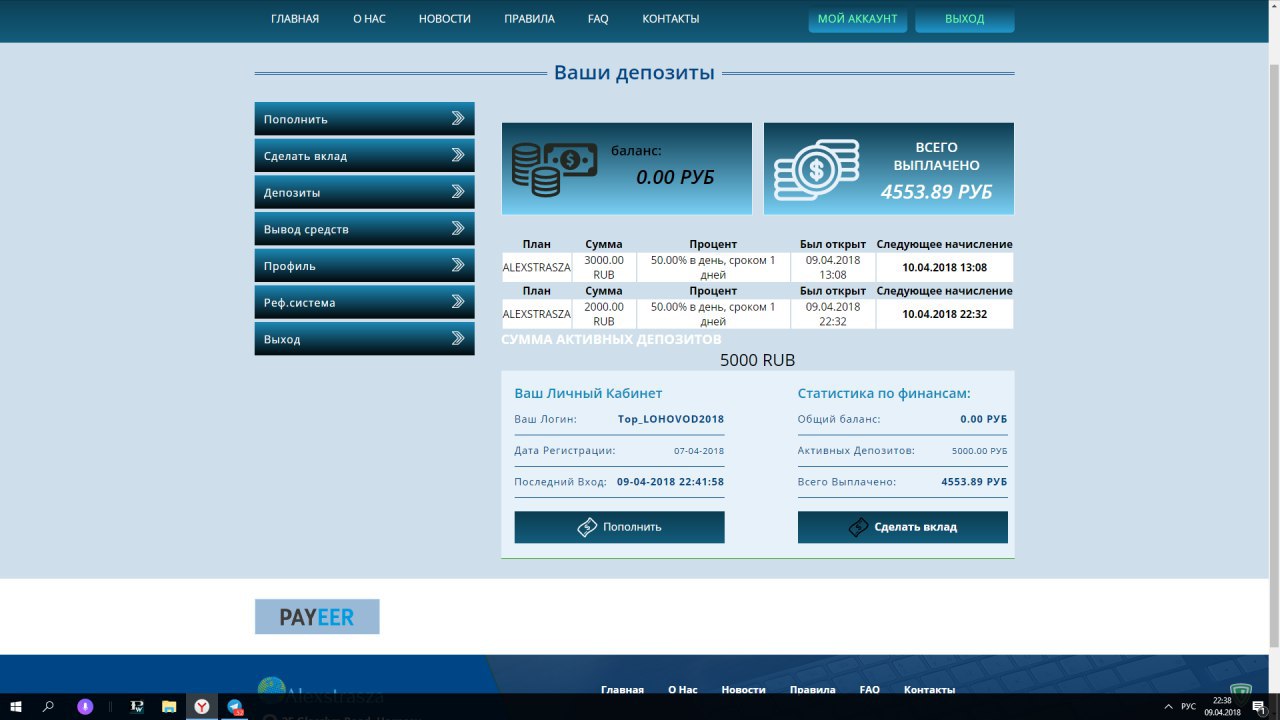Image resolution: width=1280 pixels, height=720 pixels.
Task: Click the footer Главная link
Action: [622, 689]
